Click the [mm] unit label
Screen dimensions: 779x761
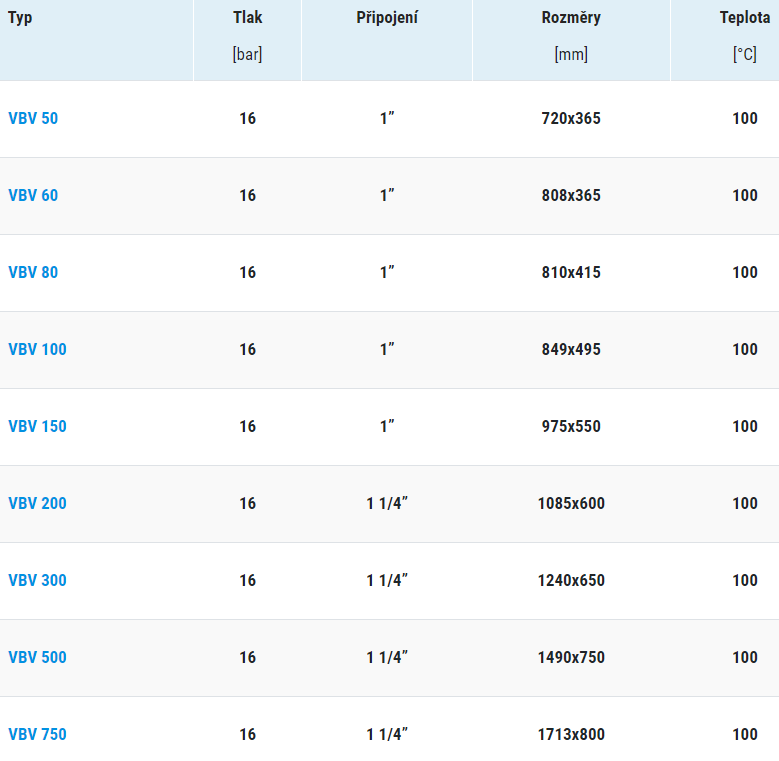[x=571, y=54]
